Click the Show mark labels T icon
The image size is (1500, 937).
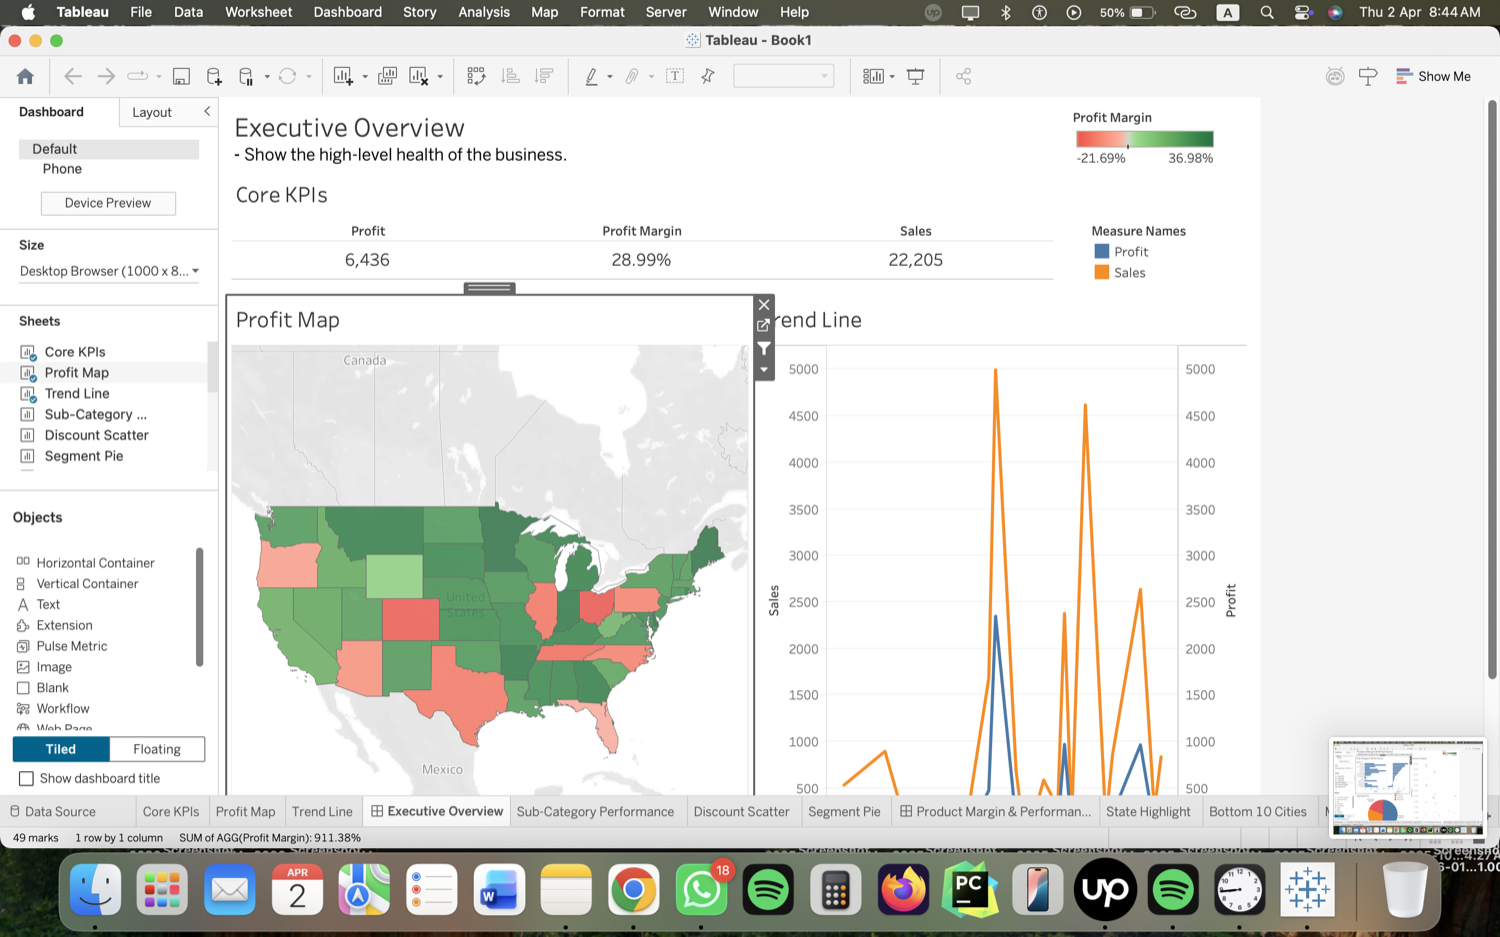pos(675,76)
